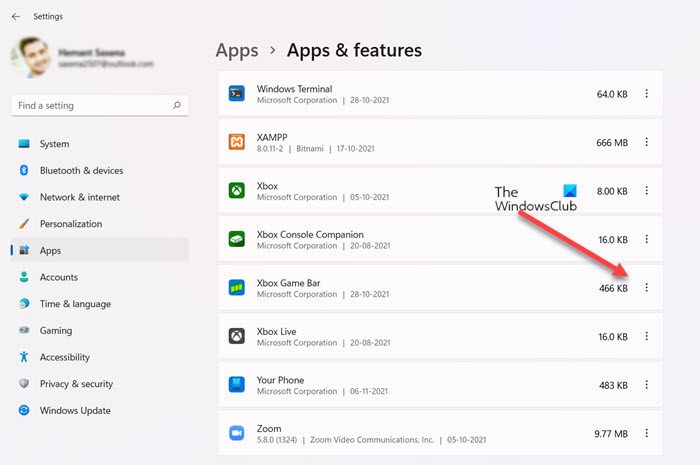The height and width of the screenshot is (465, 700).
Task: Select Apps in the sidebar
Action: pos(100,250)
